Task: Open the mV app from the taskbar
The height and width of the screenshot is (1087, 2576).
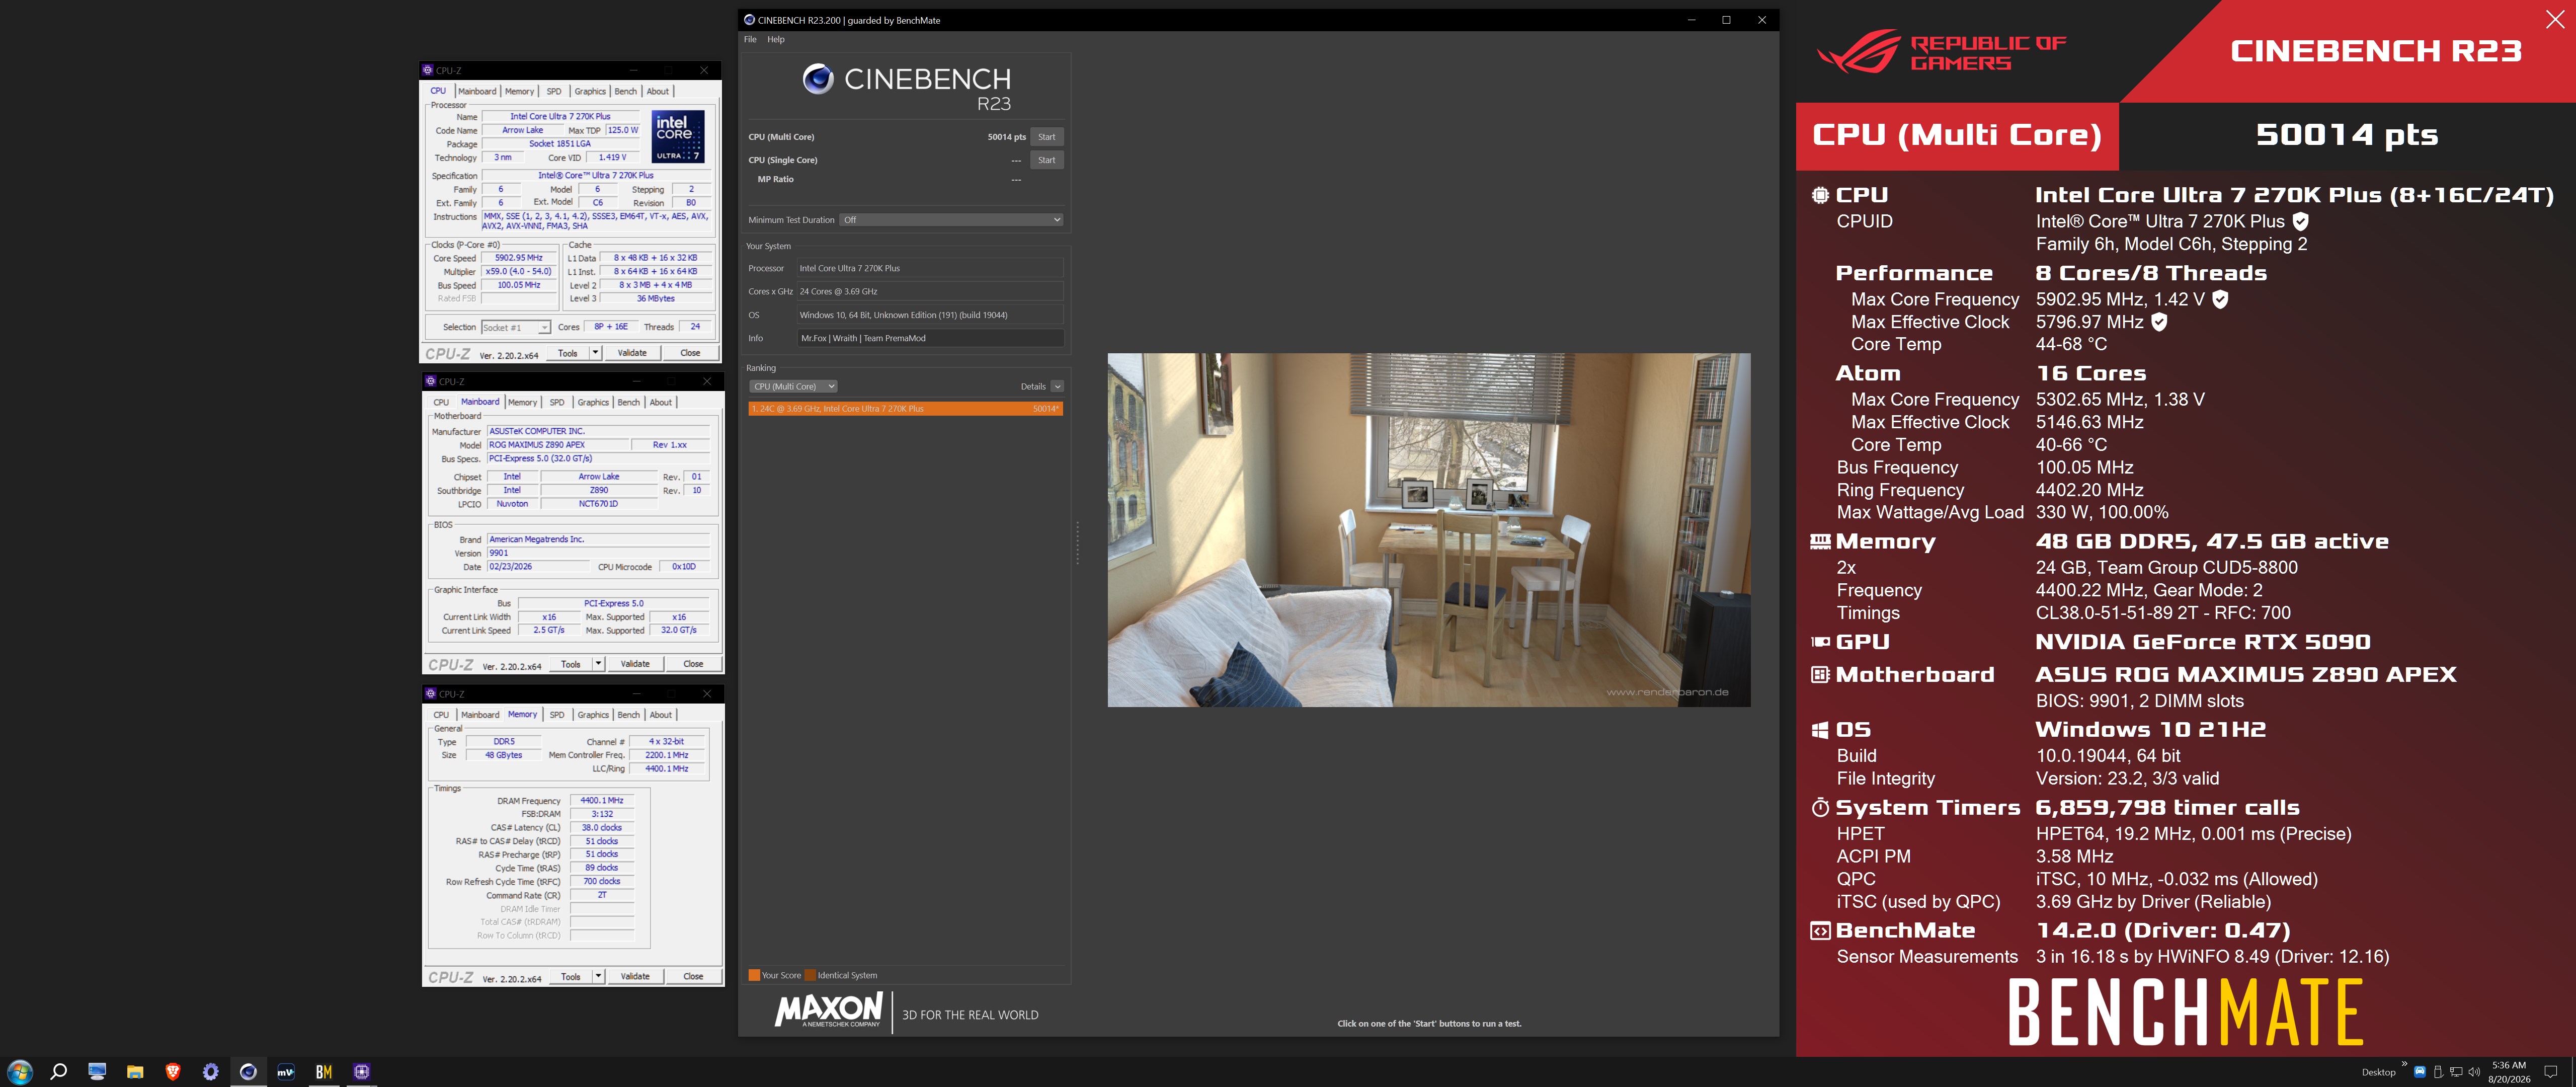Action: click(286, 1072)
